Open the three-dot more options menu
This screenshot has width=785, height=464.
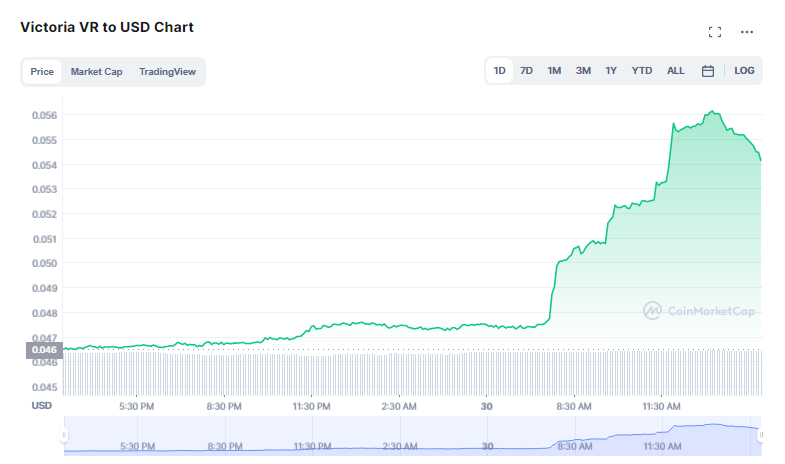coord(746,32)
